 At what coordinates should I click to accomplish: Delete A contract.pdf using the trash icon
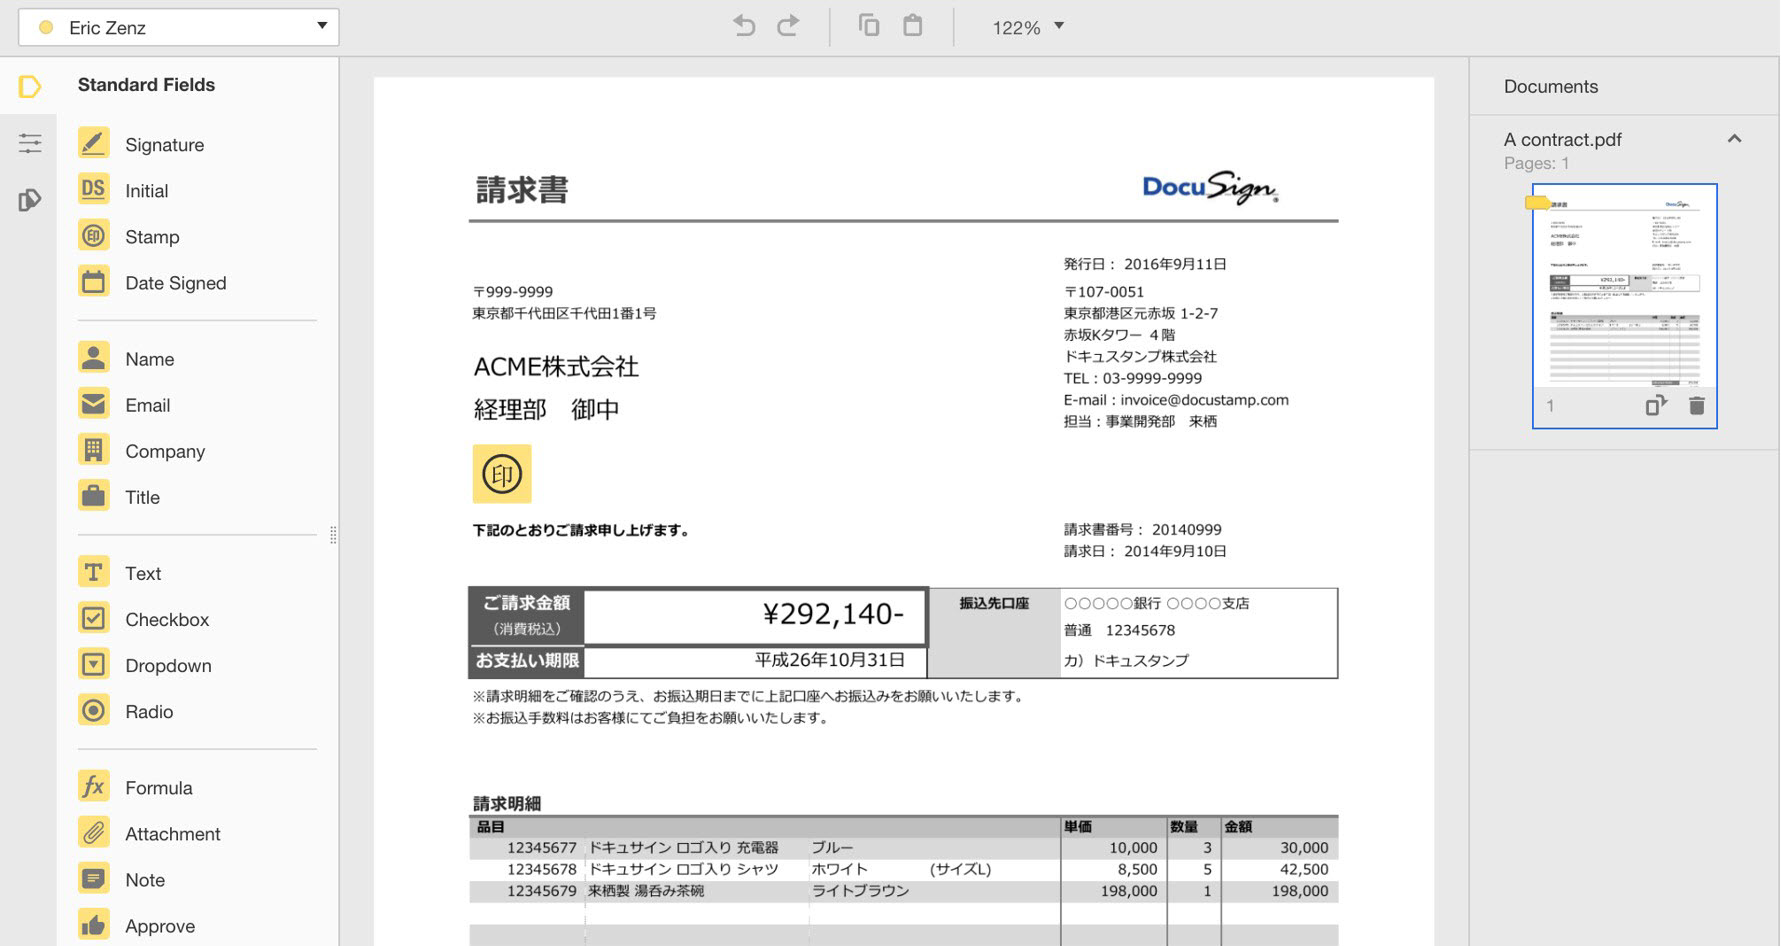point(1694,405)
